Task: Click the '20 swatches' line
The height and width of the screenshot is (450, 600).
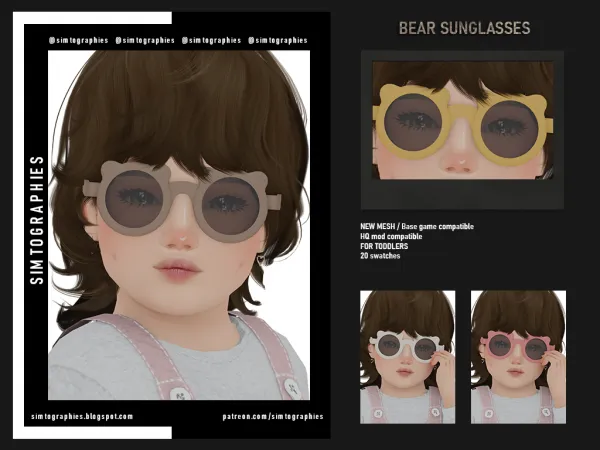Action: (380, 256)
